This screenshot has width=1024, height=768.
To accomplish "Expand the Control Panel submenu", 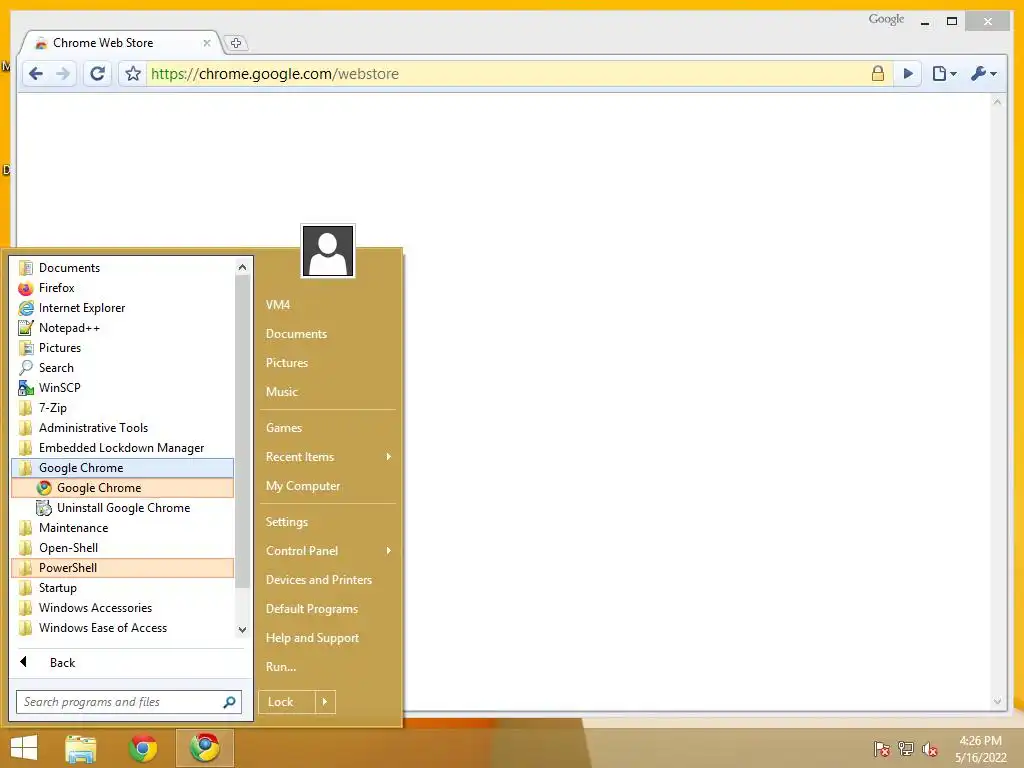I will pos(328,551).
